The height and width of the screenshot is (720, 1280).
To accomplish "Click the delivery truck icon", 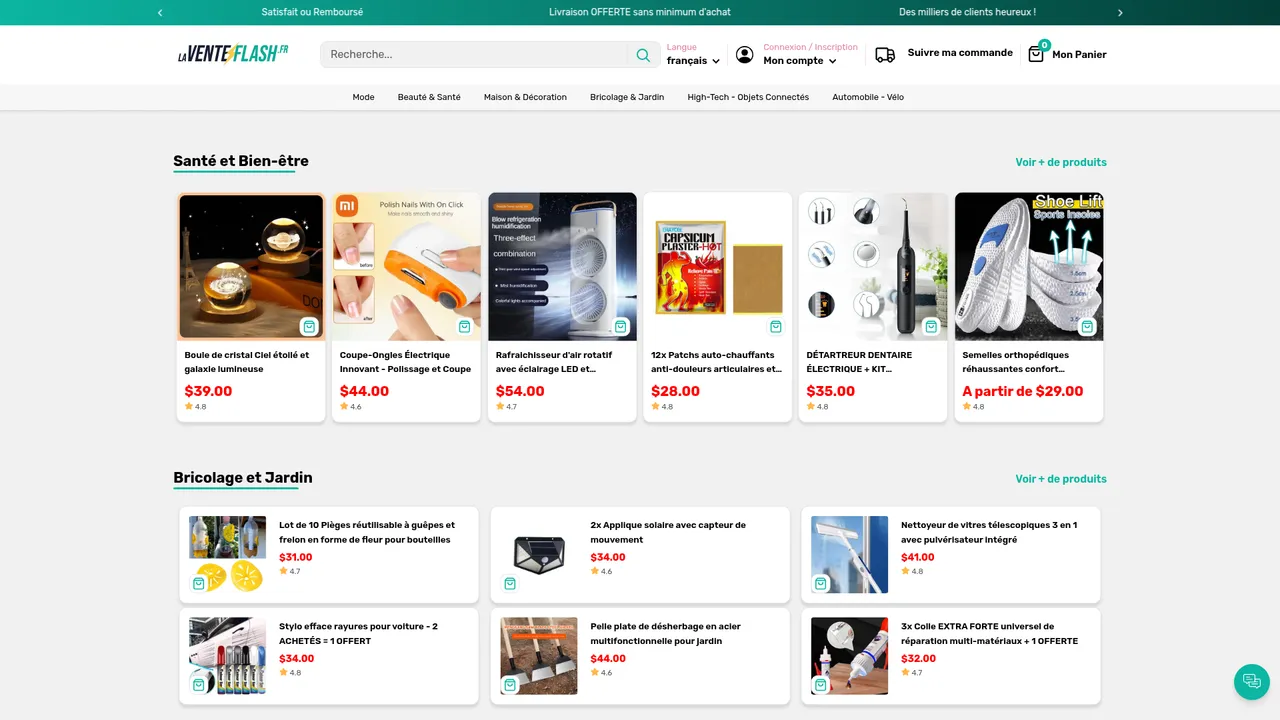I will [885, 55].
